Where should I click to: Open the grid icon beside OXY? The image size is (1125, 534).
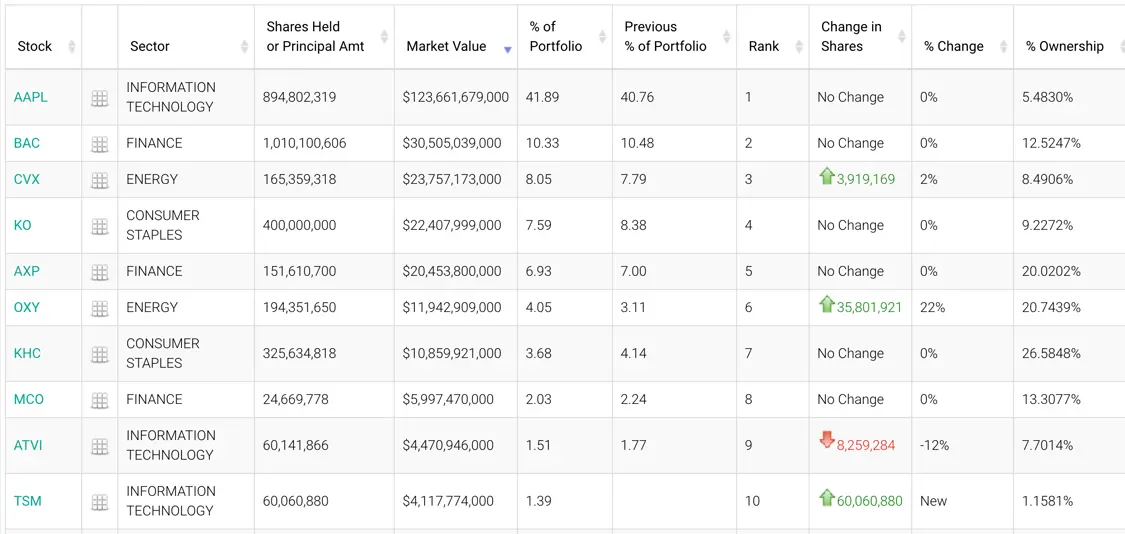coord(100,308)
